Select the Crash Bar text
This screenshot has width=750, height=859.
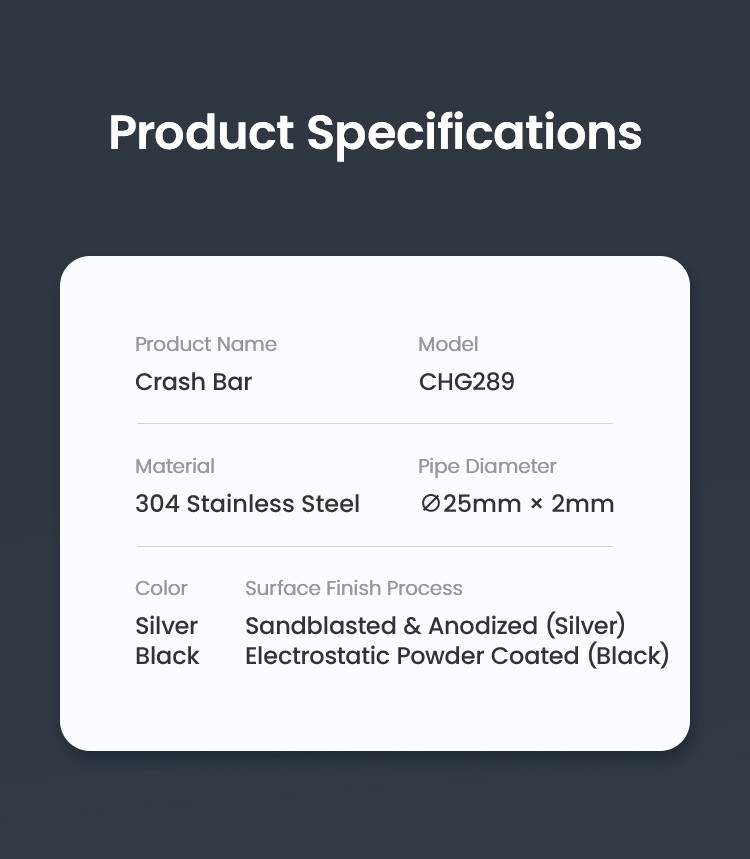(193, 382)
